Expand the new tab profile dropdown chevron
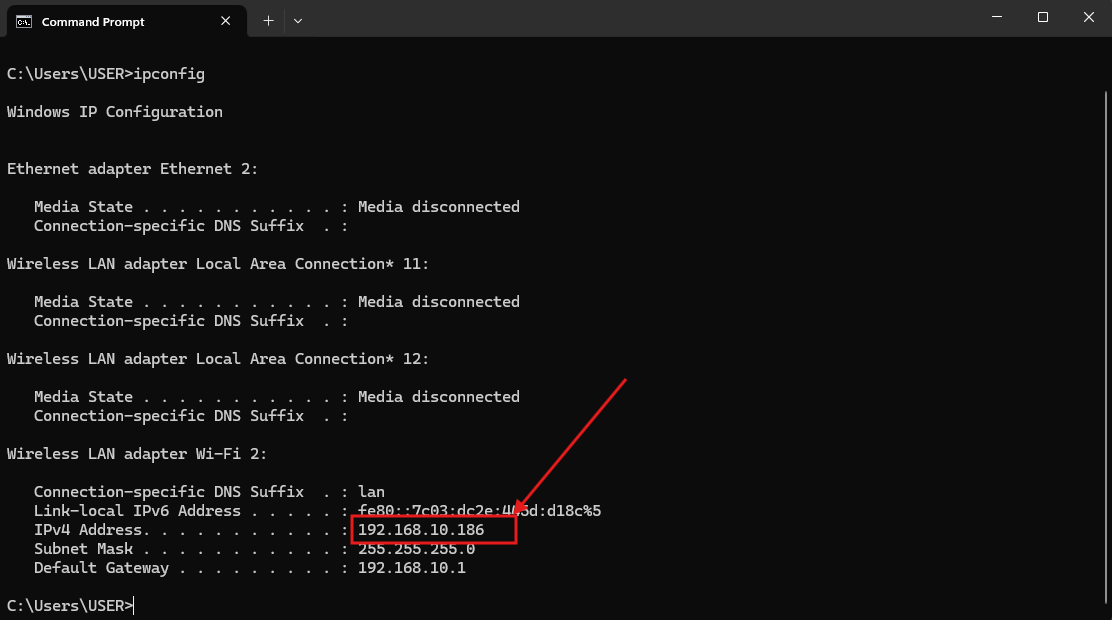This screenshot has width=1112, height=620. 298,20
